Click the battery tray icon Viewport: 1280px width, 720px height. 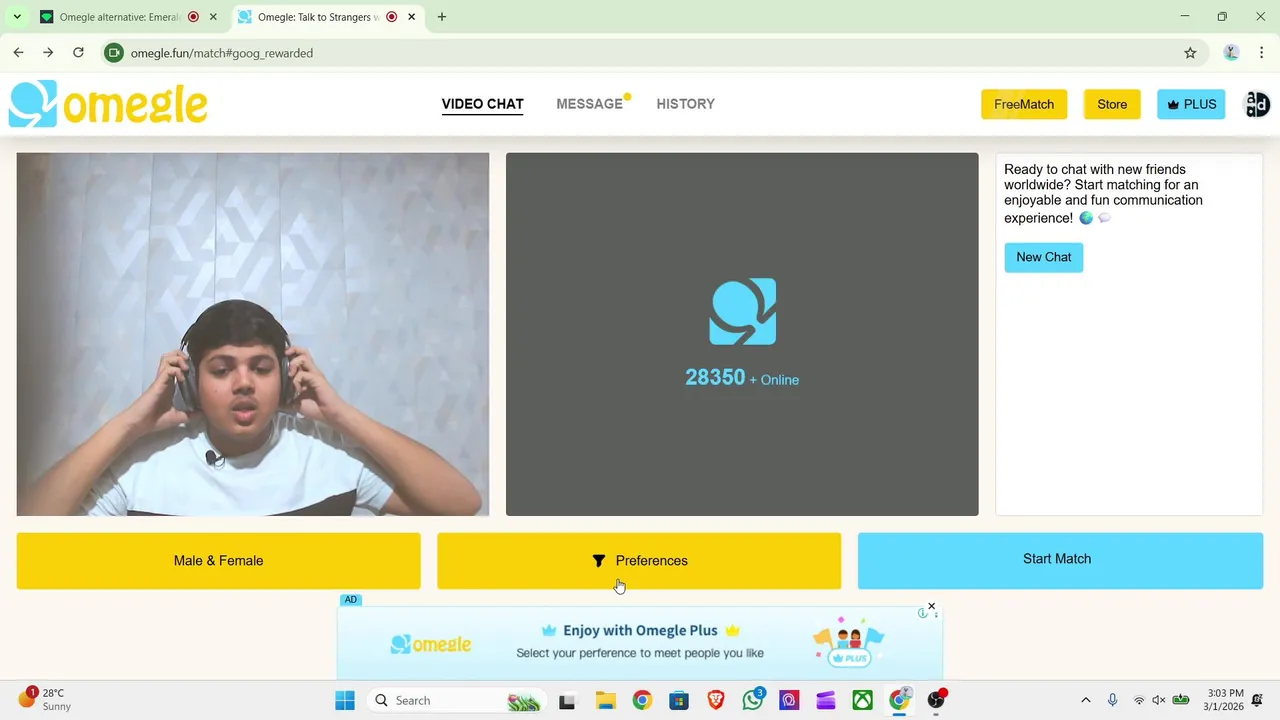point(1181,700)
